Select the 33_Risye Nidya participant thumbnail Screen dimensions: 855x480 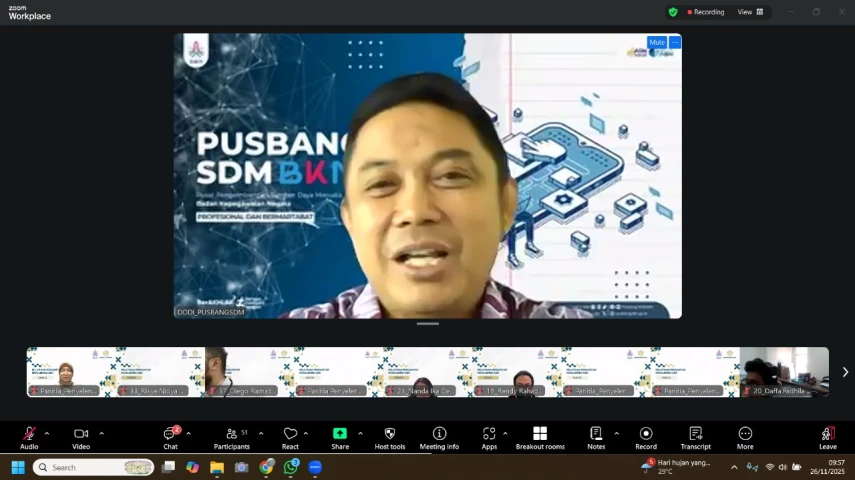point(160,372)
